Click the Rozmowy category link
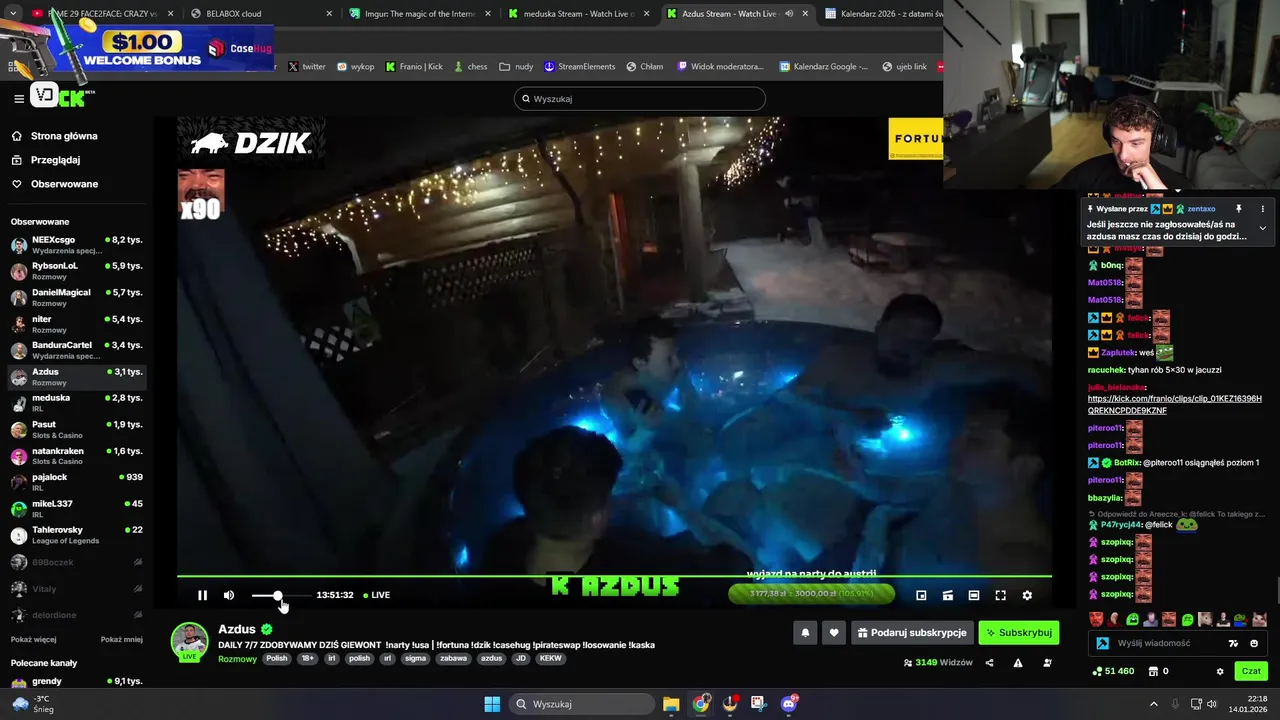Viewport: 1280px width, 720px height. click(x=237, y=659)
